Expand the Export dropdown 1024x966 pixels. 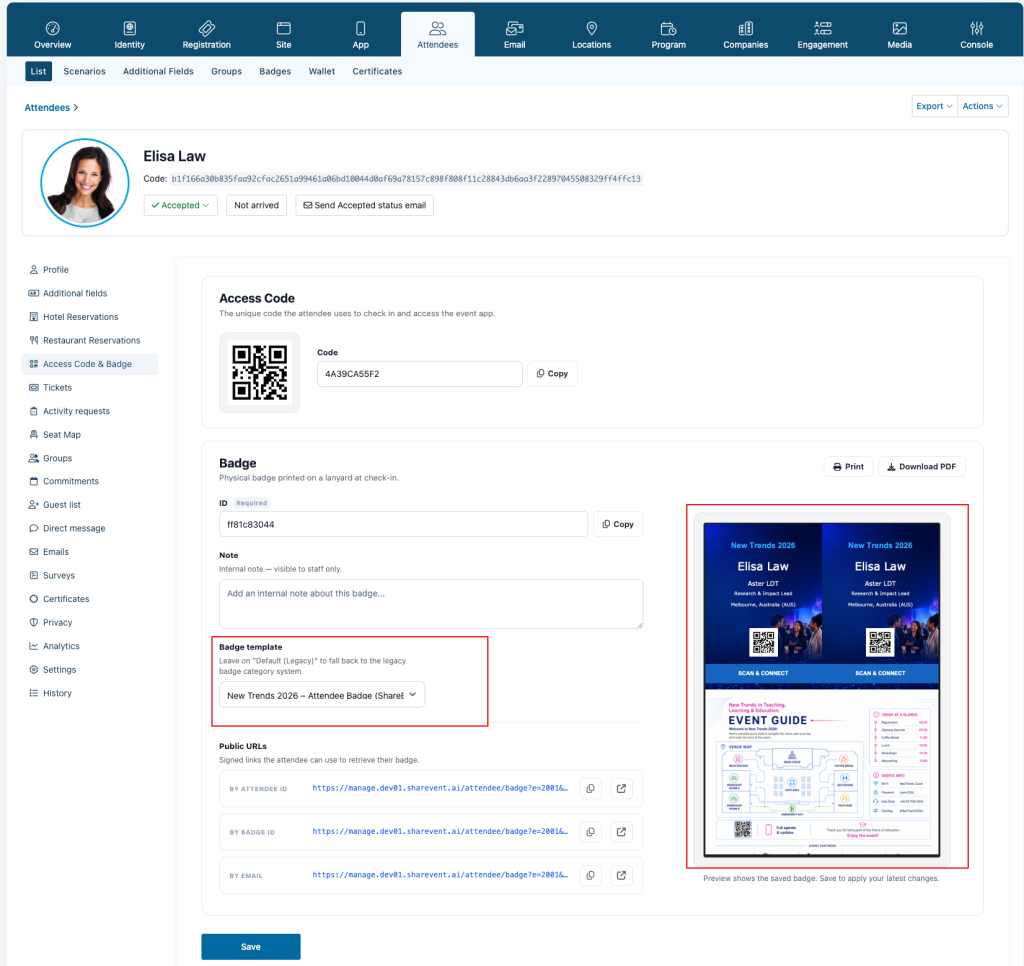click(x=935, y=106)
